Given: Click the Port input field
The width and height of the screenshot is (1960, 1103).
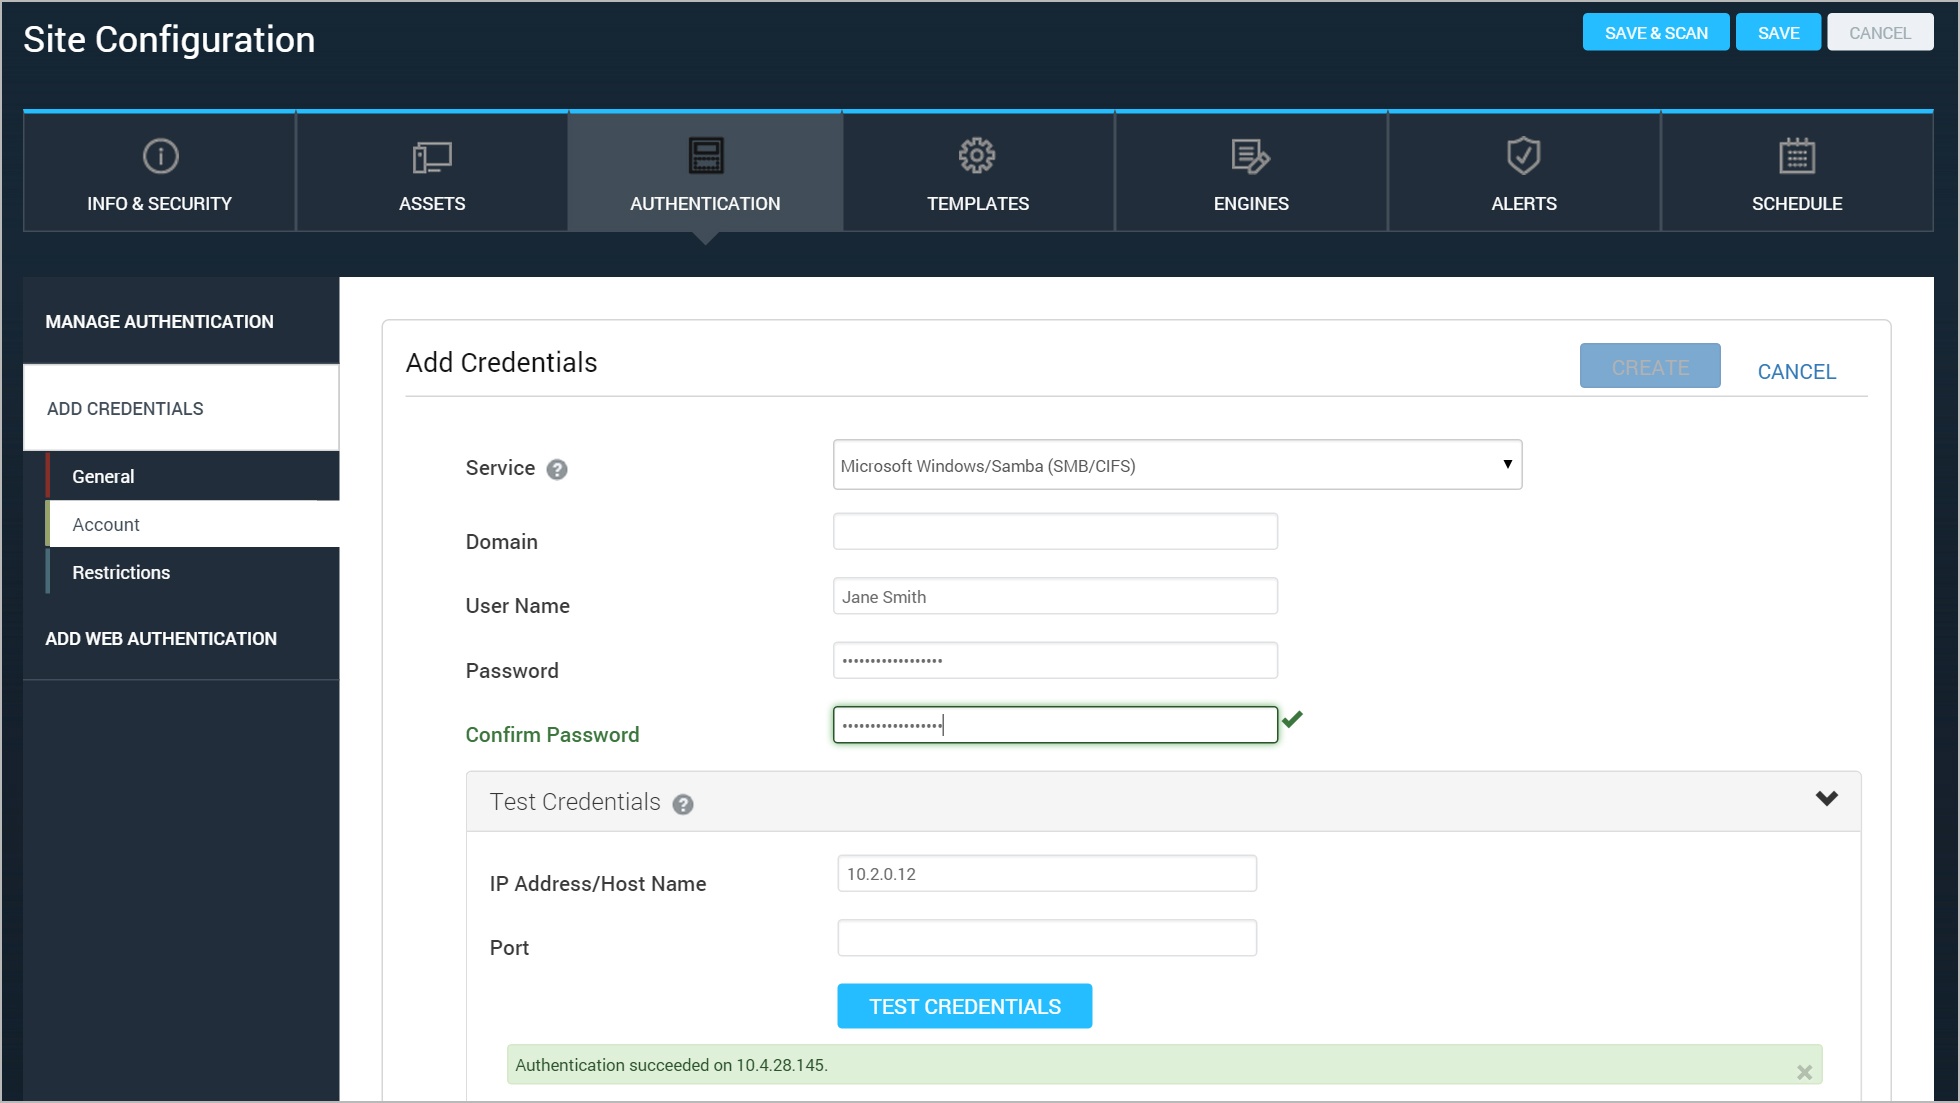Looking at the screenshot, I should (x=1046, y=938).
